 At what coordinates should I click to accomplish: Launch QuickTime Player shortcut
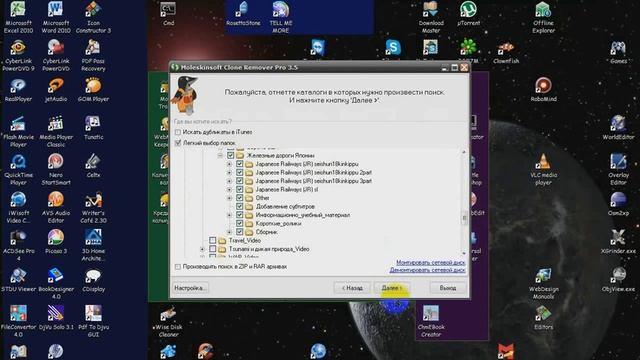pyautogui.click(x=18, y=169)
